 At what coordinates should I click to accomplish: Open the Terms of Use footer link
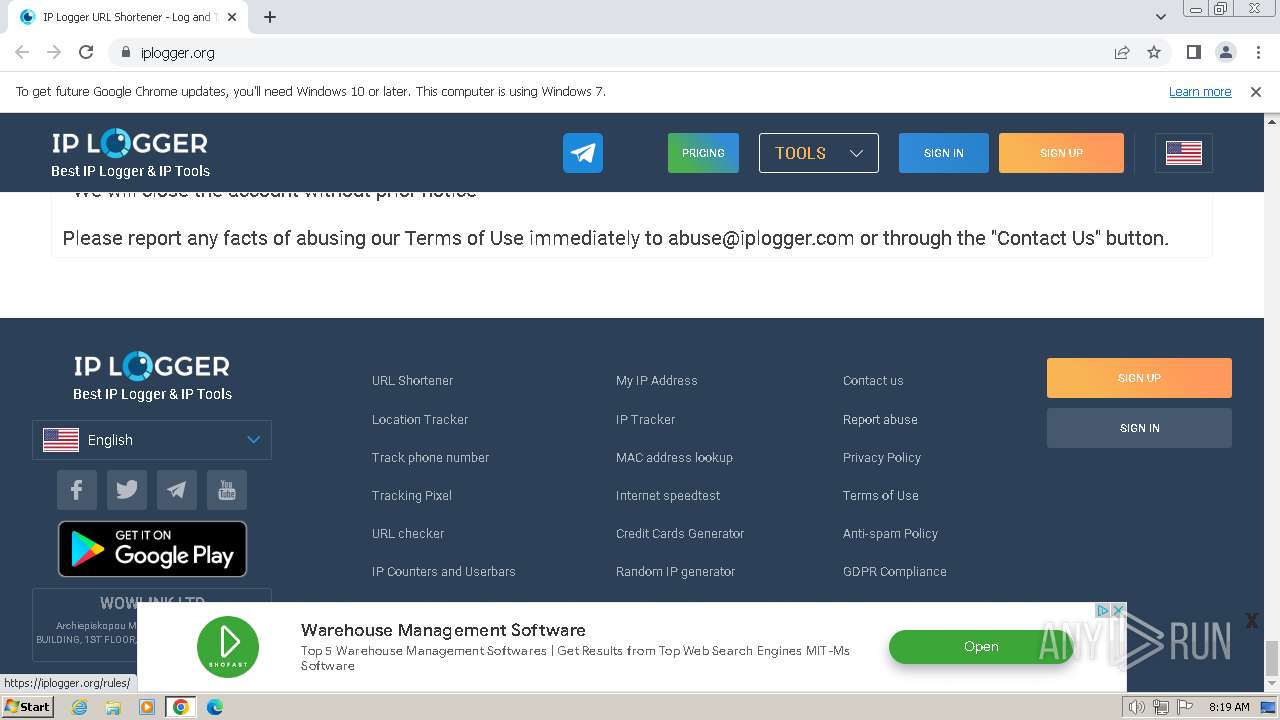click(881, 496)
